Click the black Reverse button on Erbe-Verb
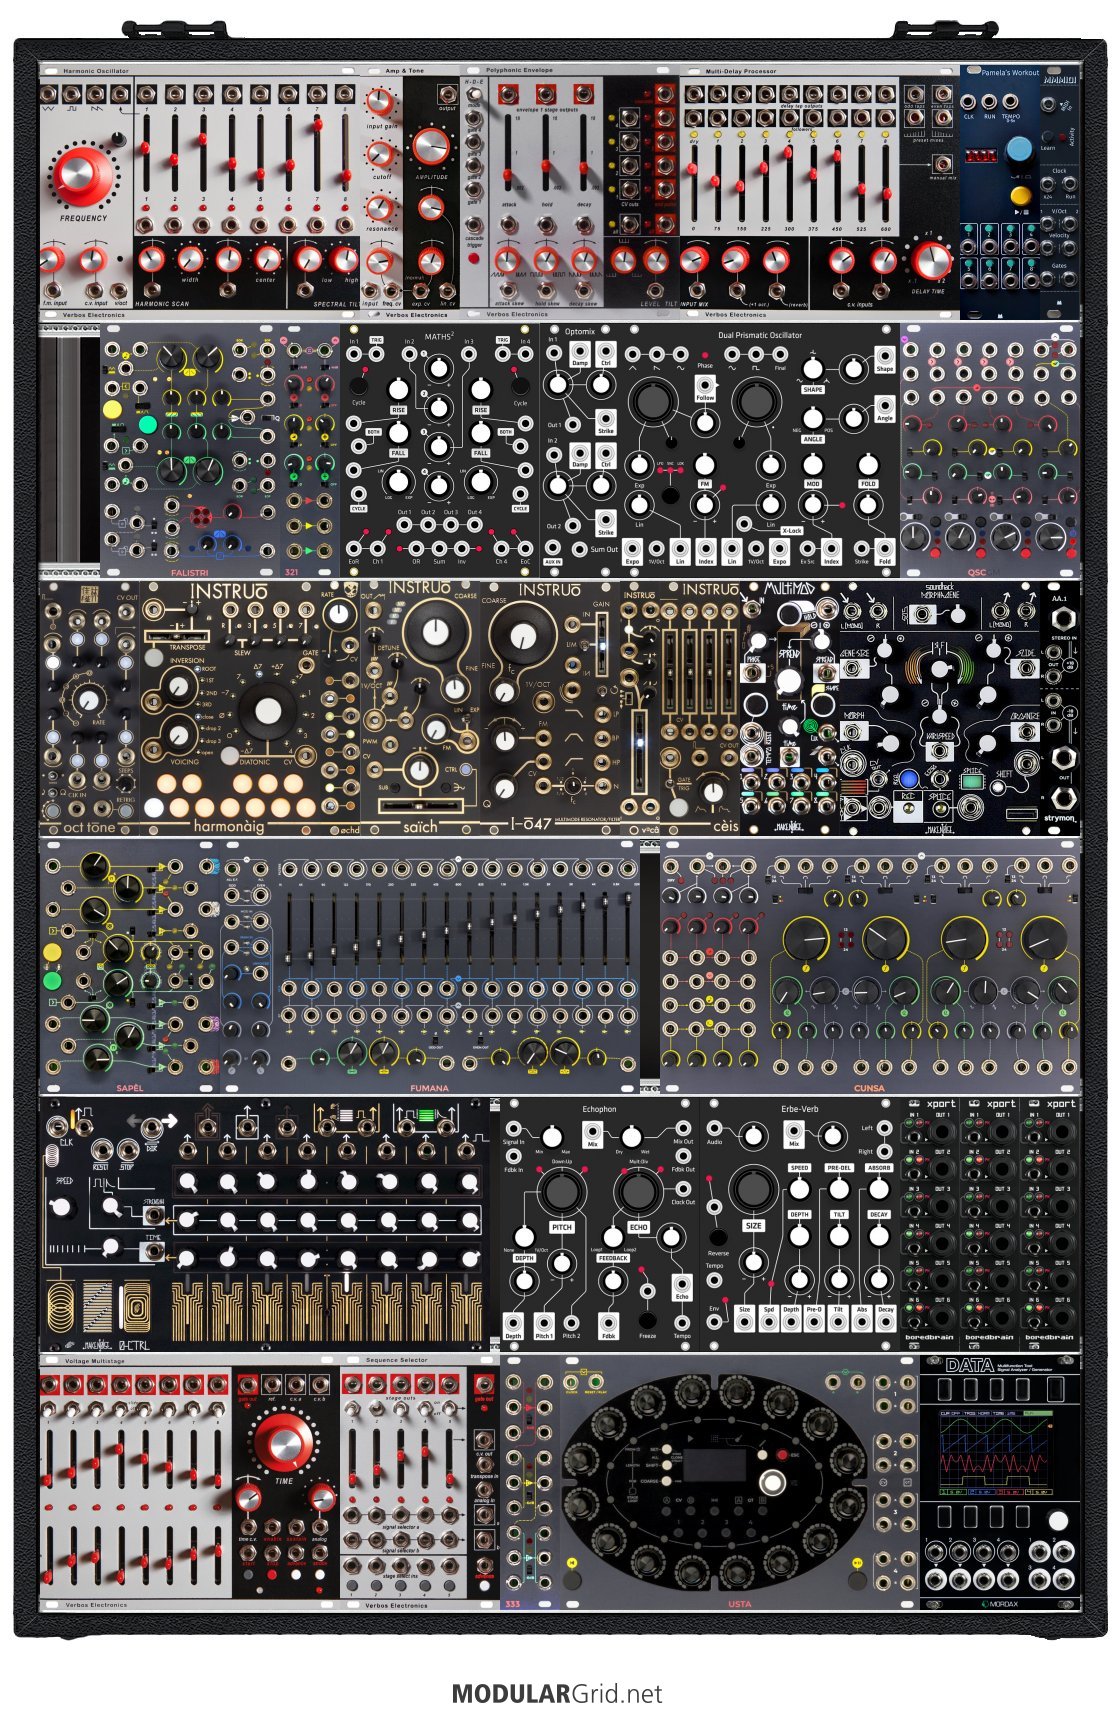Screen dimensions: 1115x1715 click(x=718, y=1237)
